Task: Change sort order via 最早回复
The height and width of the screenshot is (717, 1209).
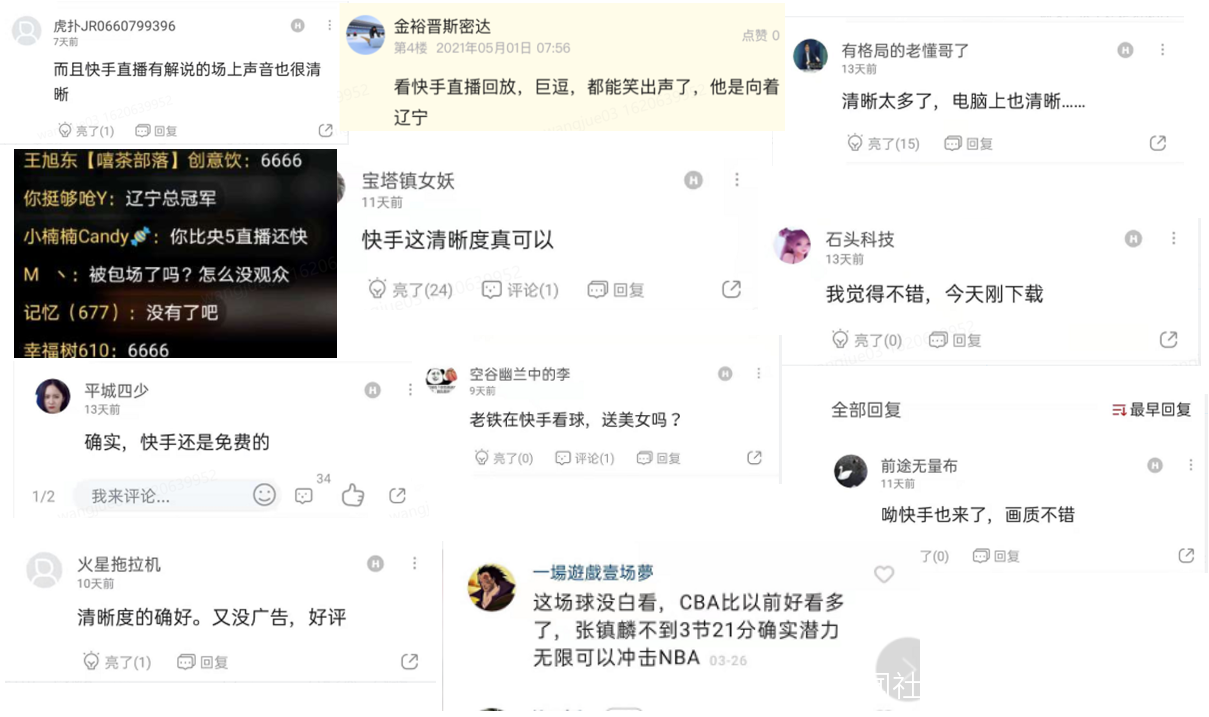Action: point(1152,410)
